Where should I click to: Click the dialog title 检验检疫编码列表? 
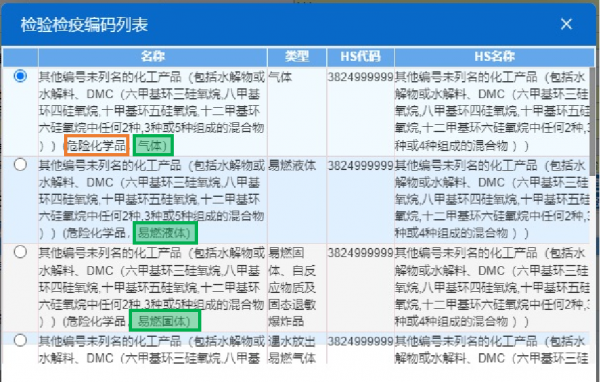click(84, 25)
